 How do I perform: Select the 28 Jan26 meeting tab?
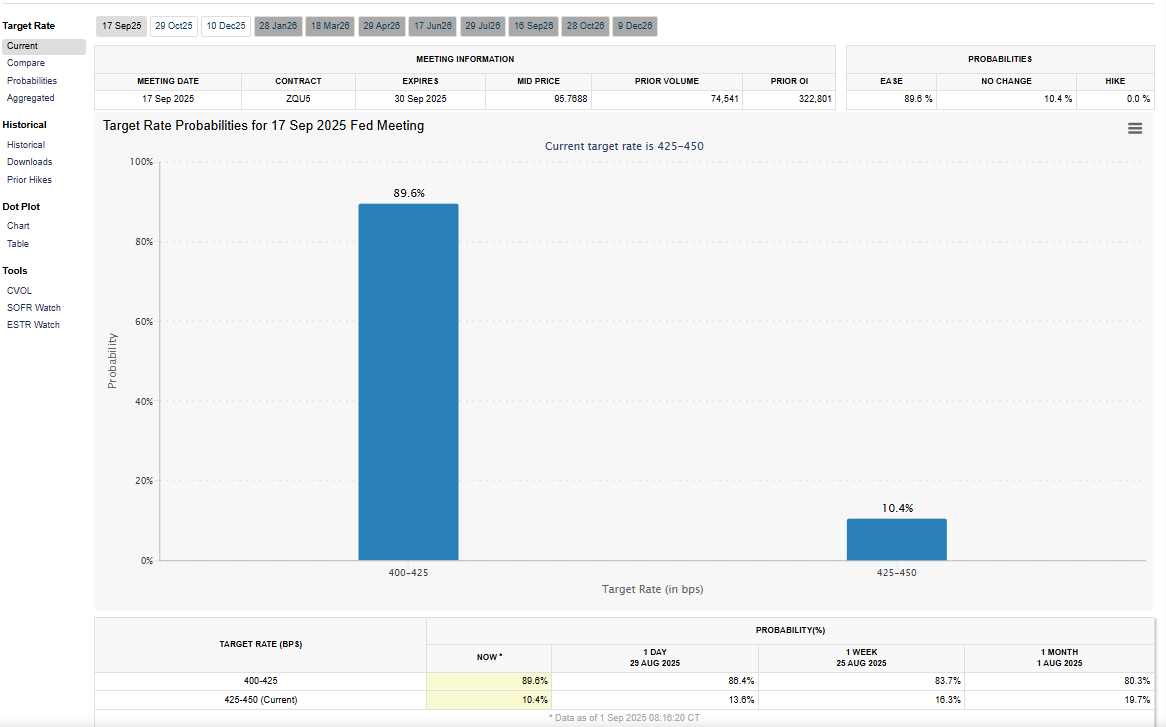point(278,26)
